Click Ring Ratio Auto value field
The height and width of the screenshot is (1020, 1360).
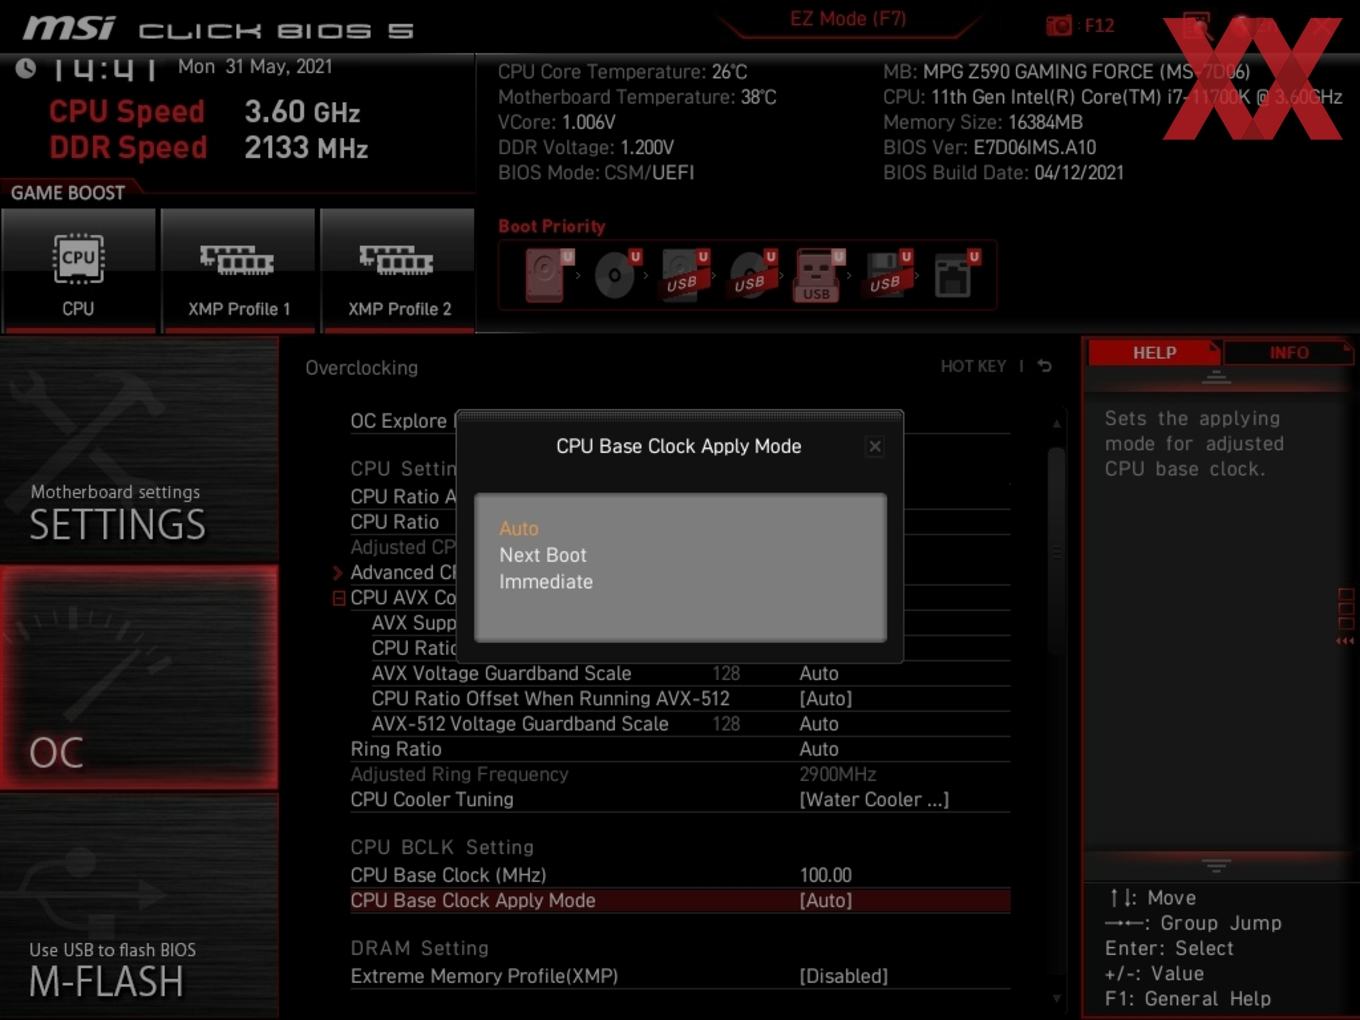(819, 749)
